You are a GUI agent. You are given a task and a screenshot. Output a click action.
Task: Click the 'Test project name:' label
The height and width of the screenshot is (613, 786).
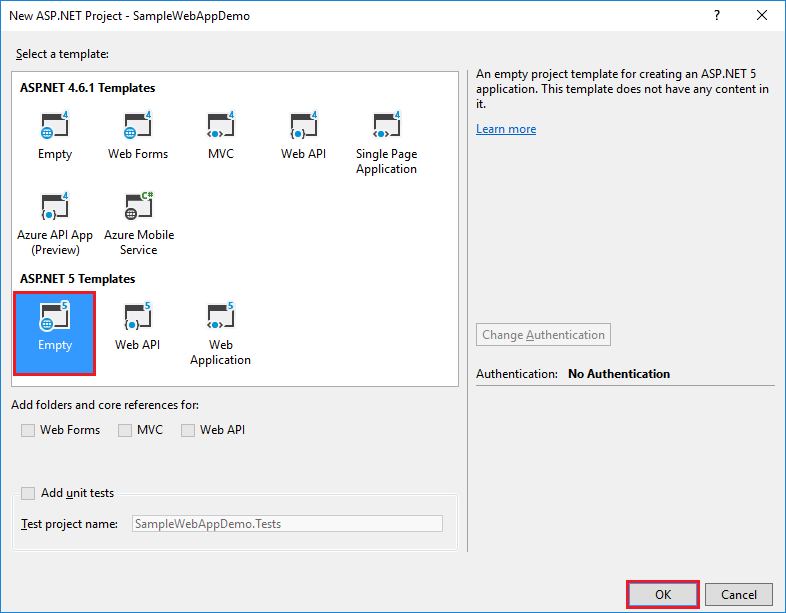[x=69, y=524]
